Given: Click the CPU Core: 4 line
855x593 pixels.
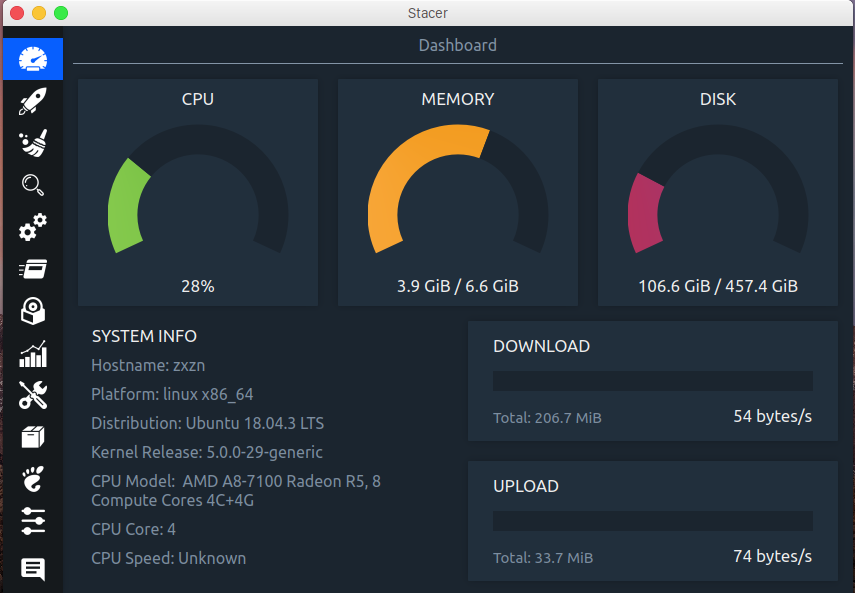Looking at the screenshot, I should [x=134, y=529].
